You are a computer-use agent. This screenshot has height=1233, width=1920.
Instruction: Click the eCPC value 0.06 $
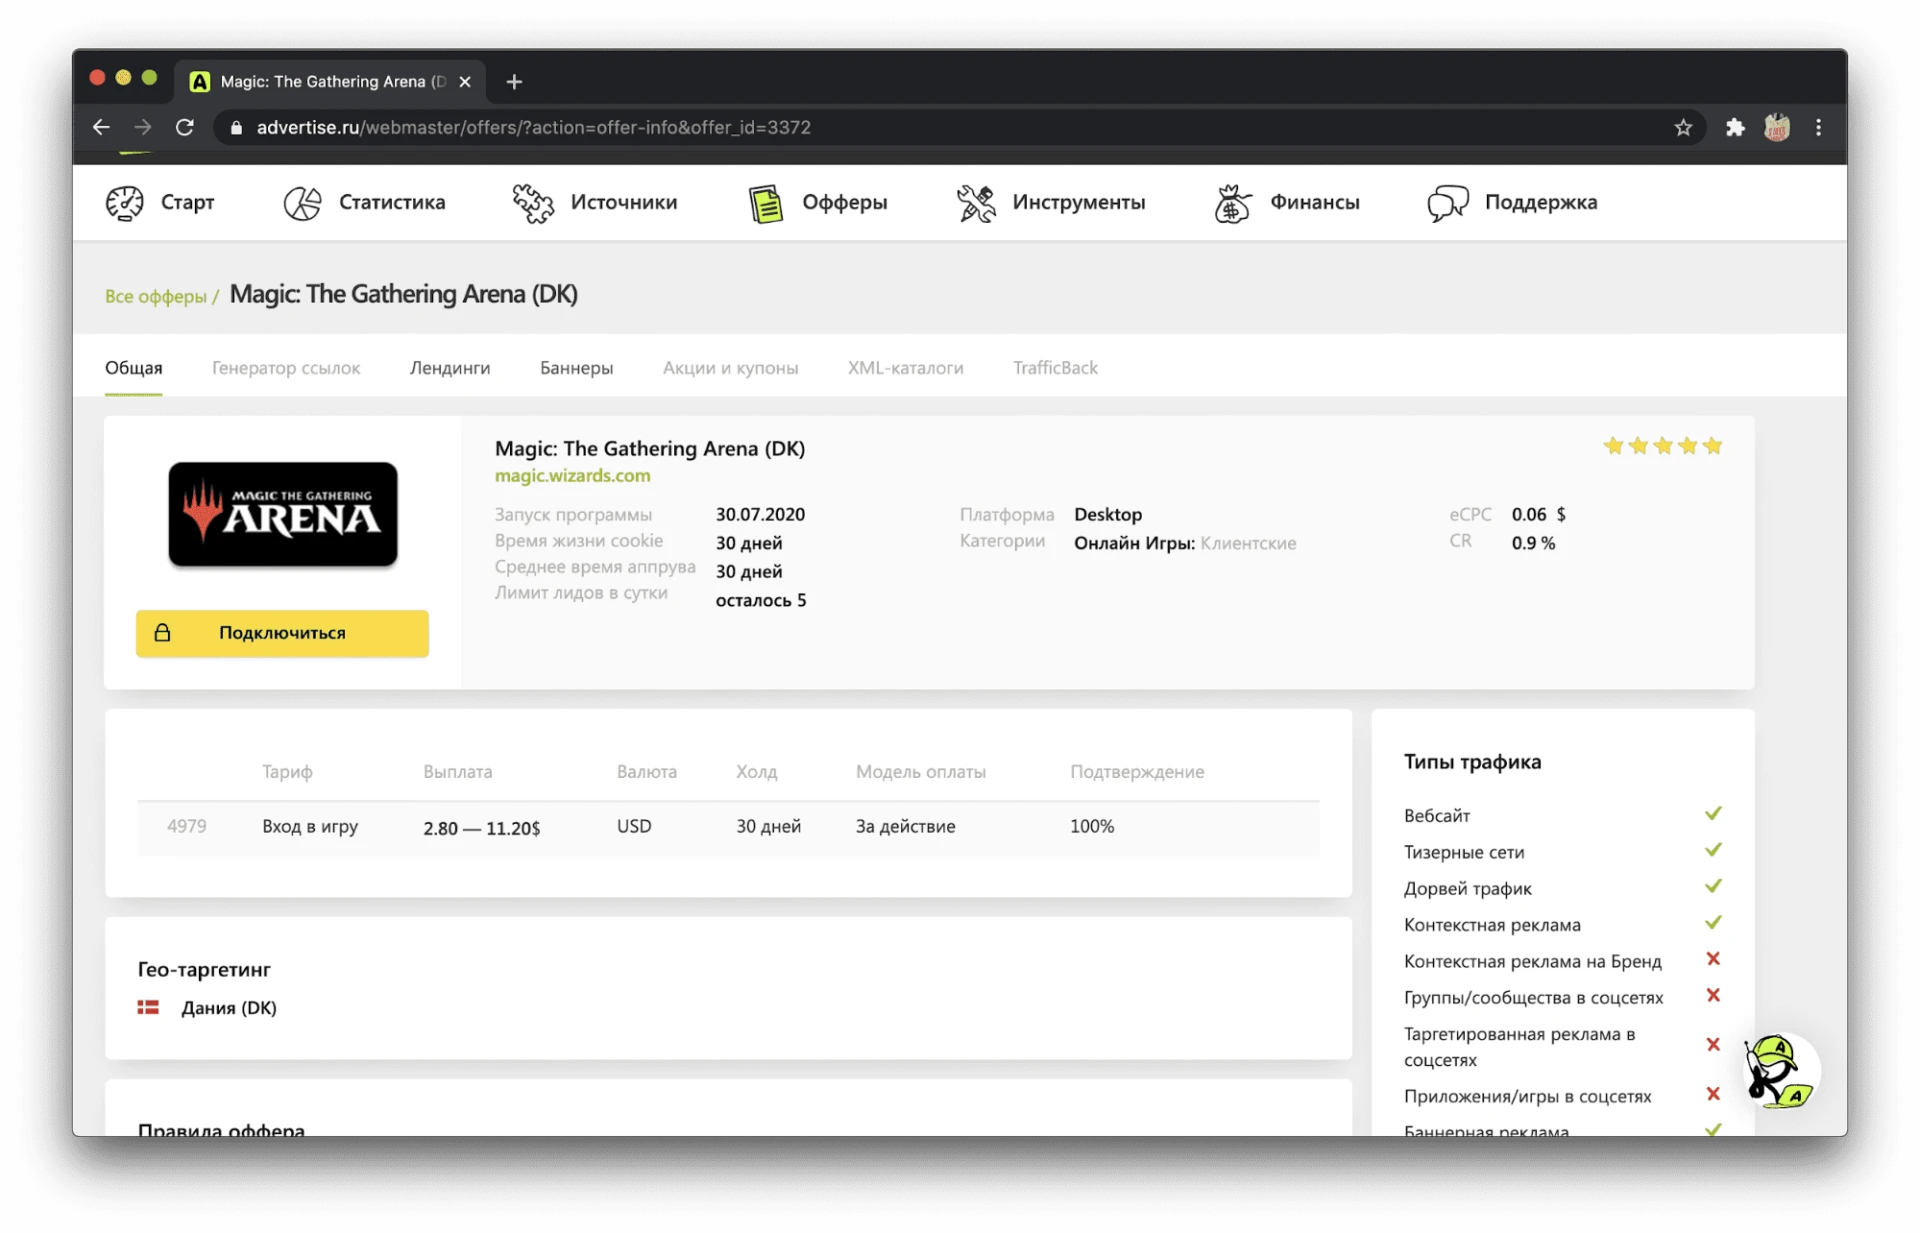point(1539,514)
